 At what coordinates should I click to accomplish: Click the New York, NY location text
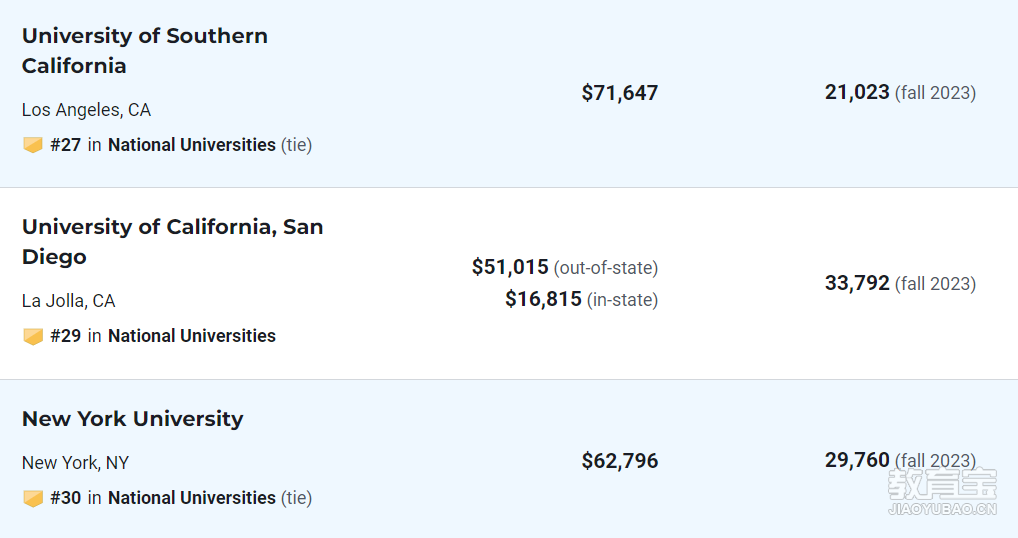75,463
